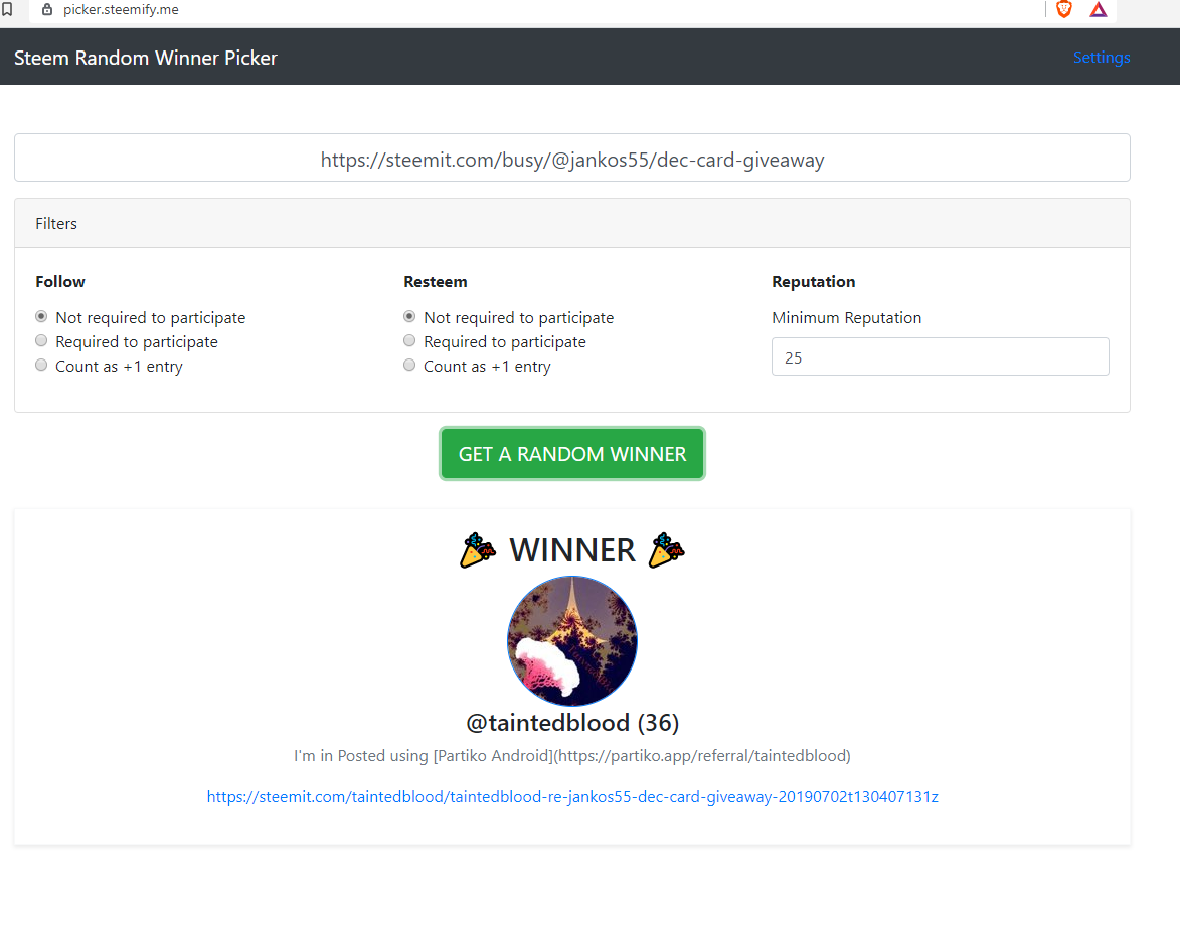The image size is (1180, 926).
Task: Select Resteem 'Count as +1 entry'
Action: click(409, 365)
